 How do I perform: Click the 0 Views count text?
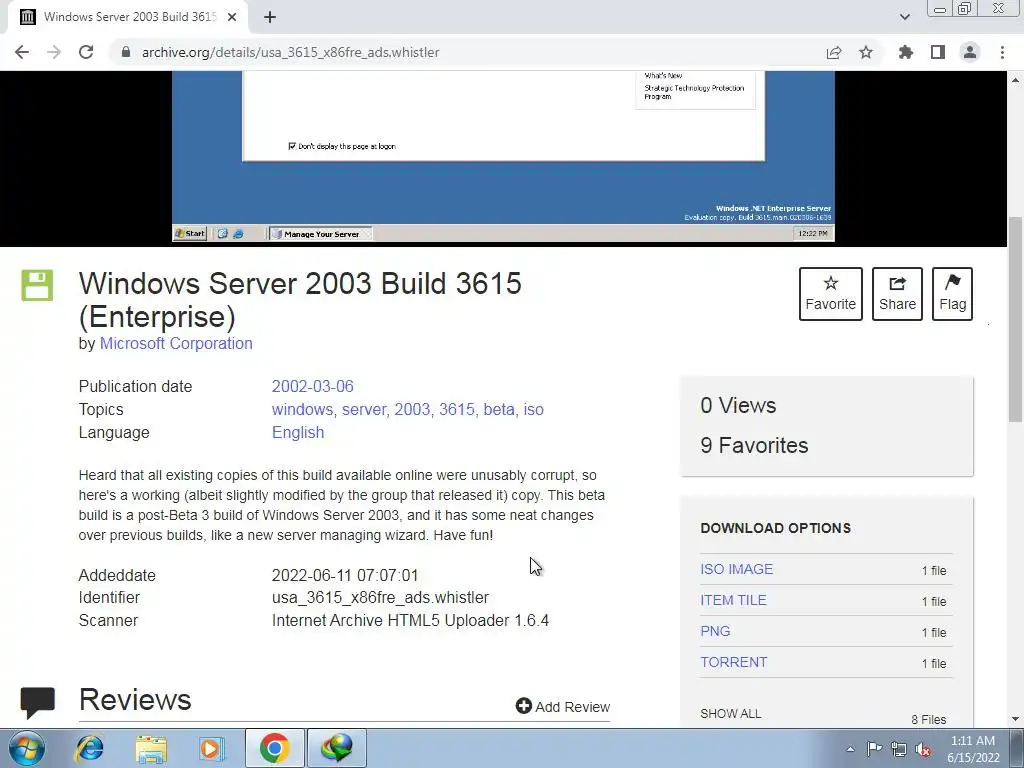(x=738, y=406)
